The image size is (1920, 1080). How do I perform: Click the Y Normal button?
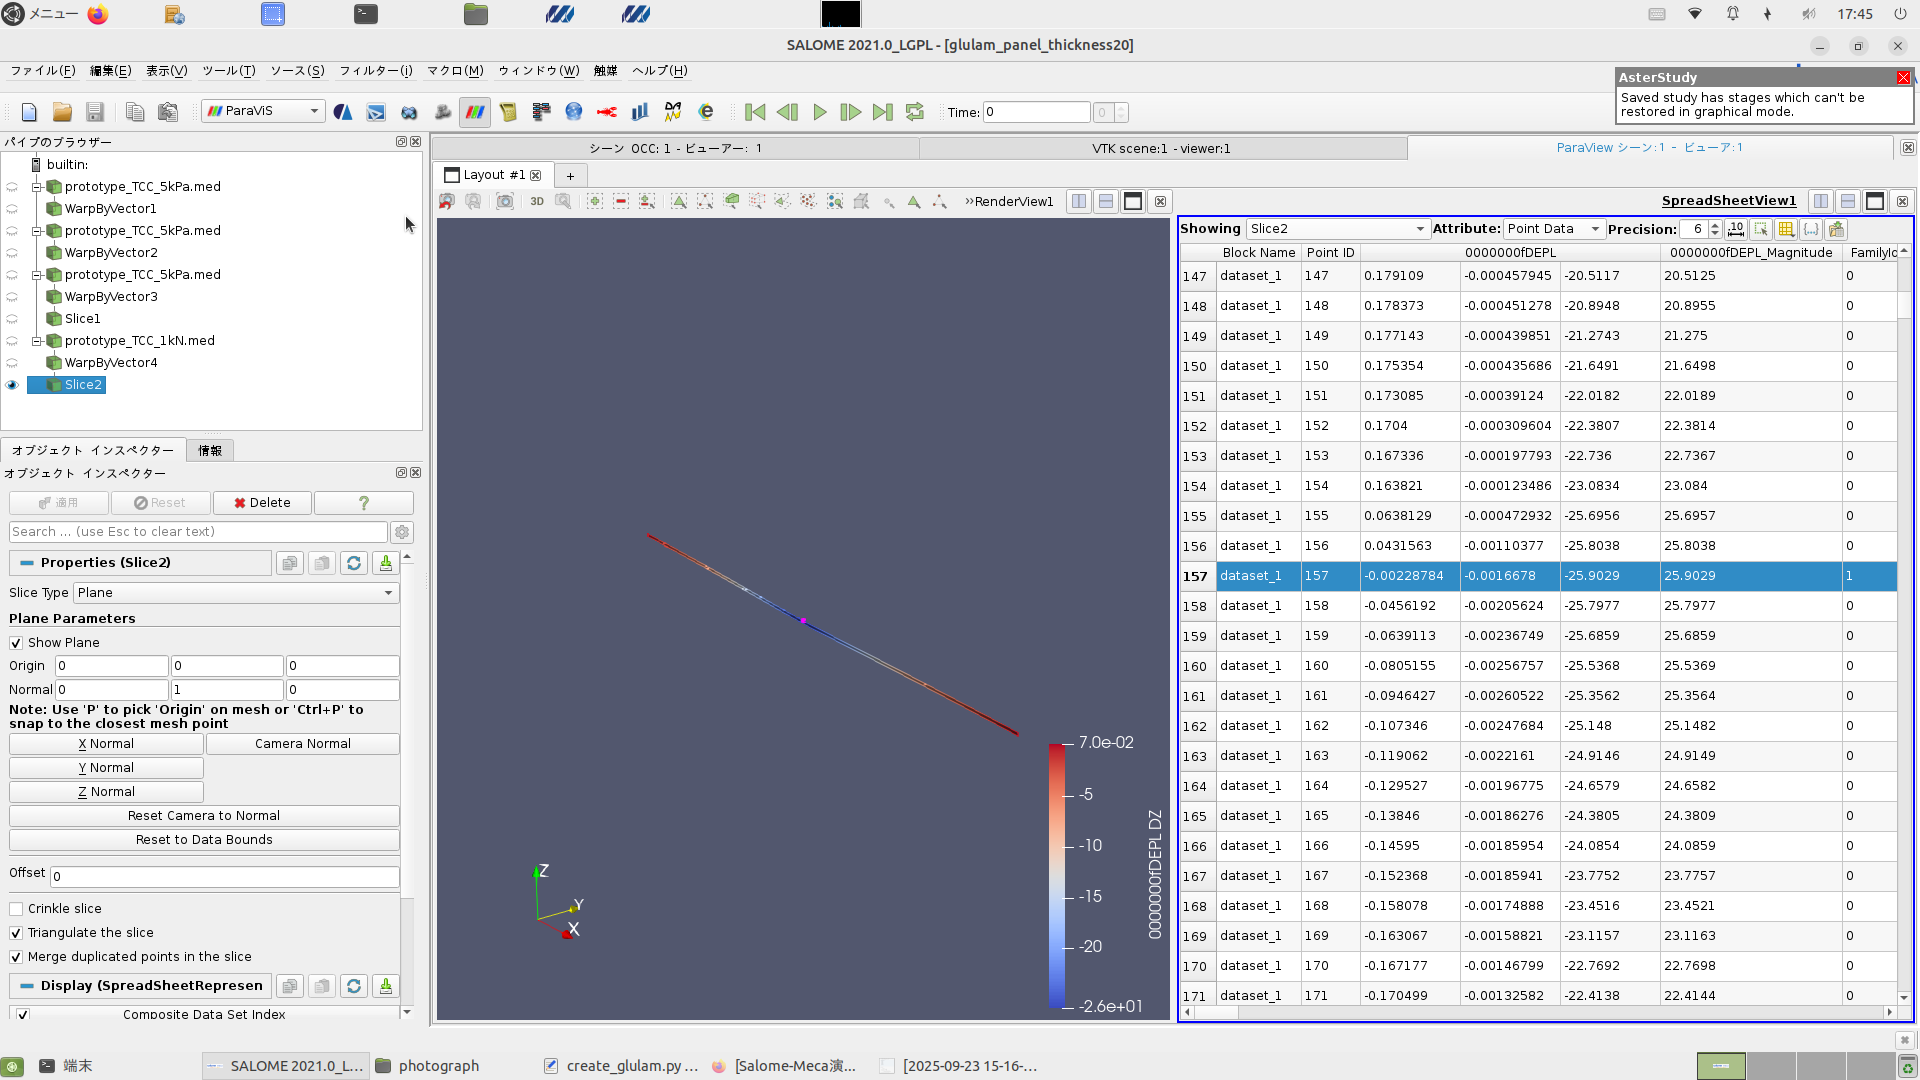[106, 768]
